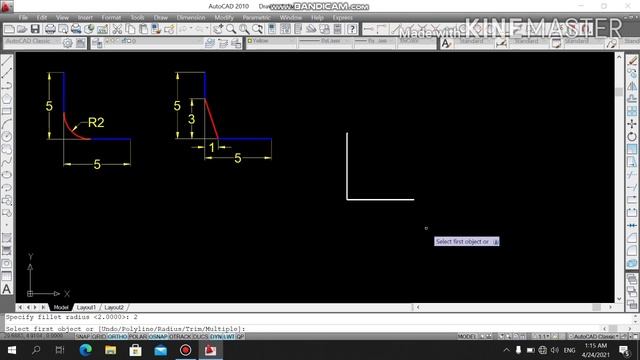The width and height of the screenshot is (640, 360).
Task: Open the Layer Properties Manager icon
Action: [97, 42]
